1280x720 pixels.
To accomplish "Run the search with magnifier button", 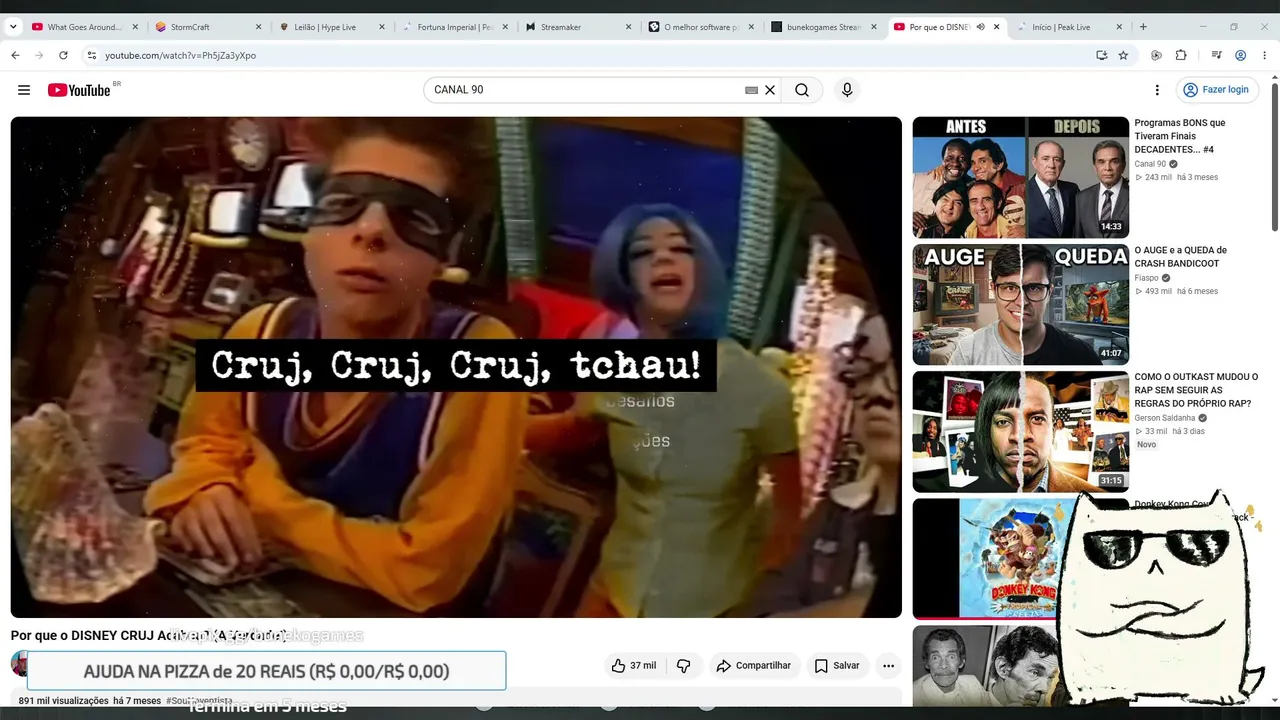I will [802, 90].
